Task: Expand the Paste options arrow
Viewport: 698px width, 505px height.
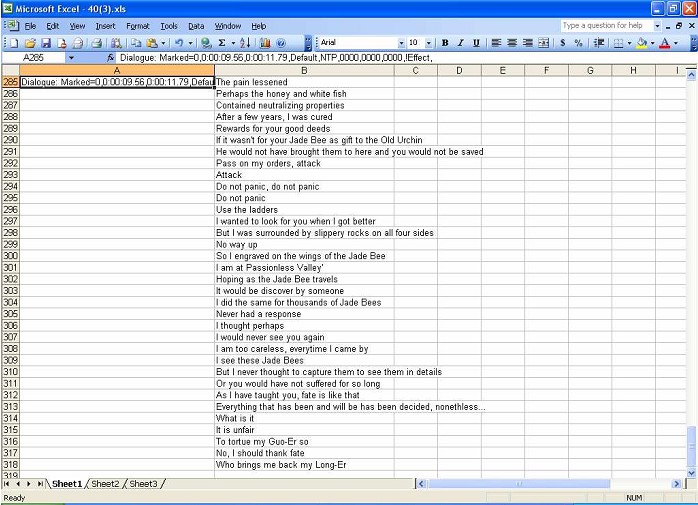Action: [x=163, y=43]
